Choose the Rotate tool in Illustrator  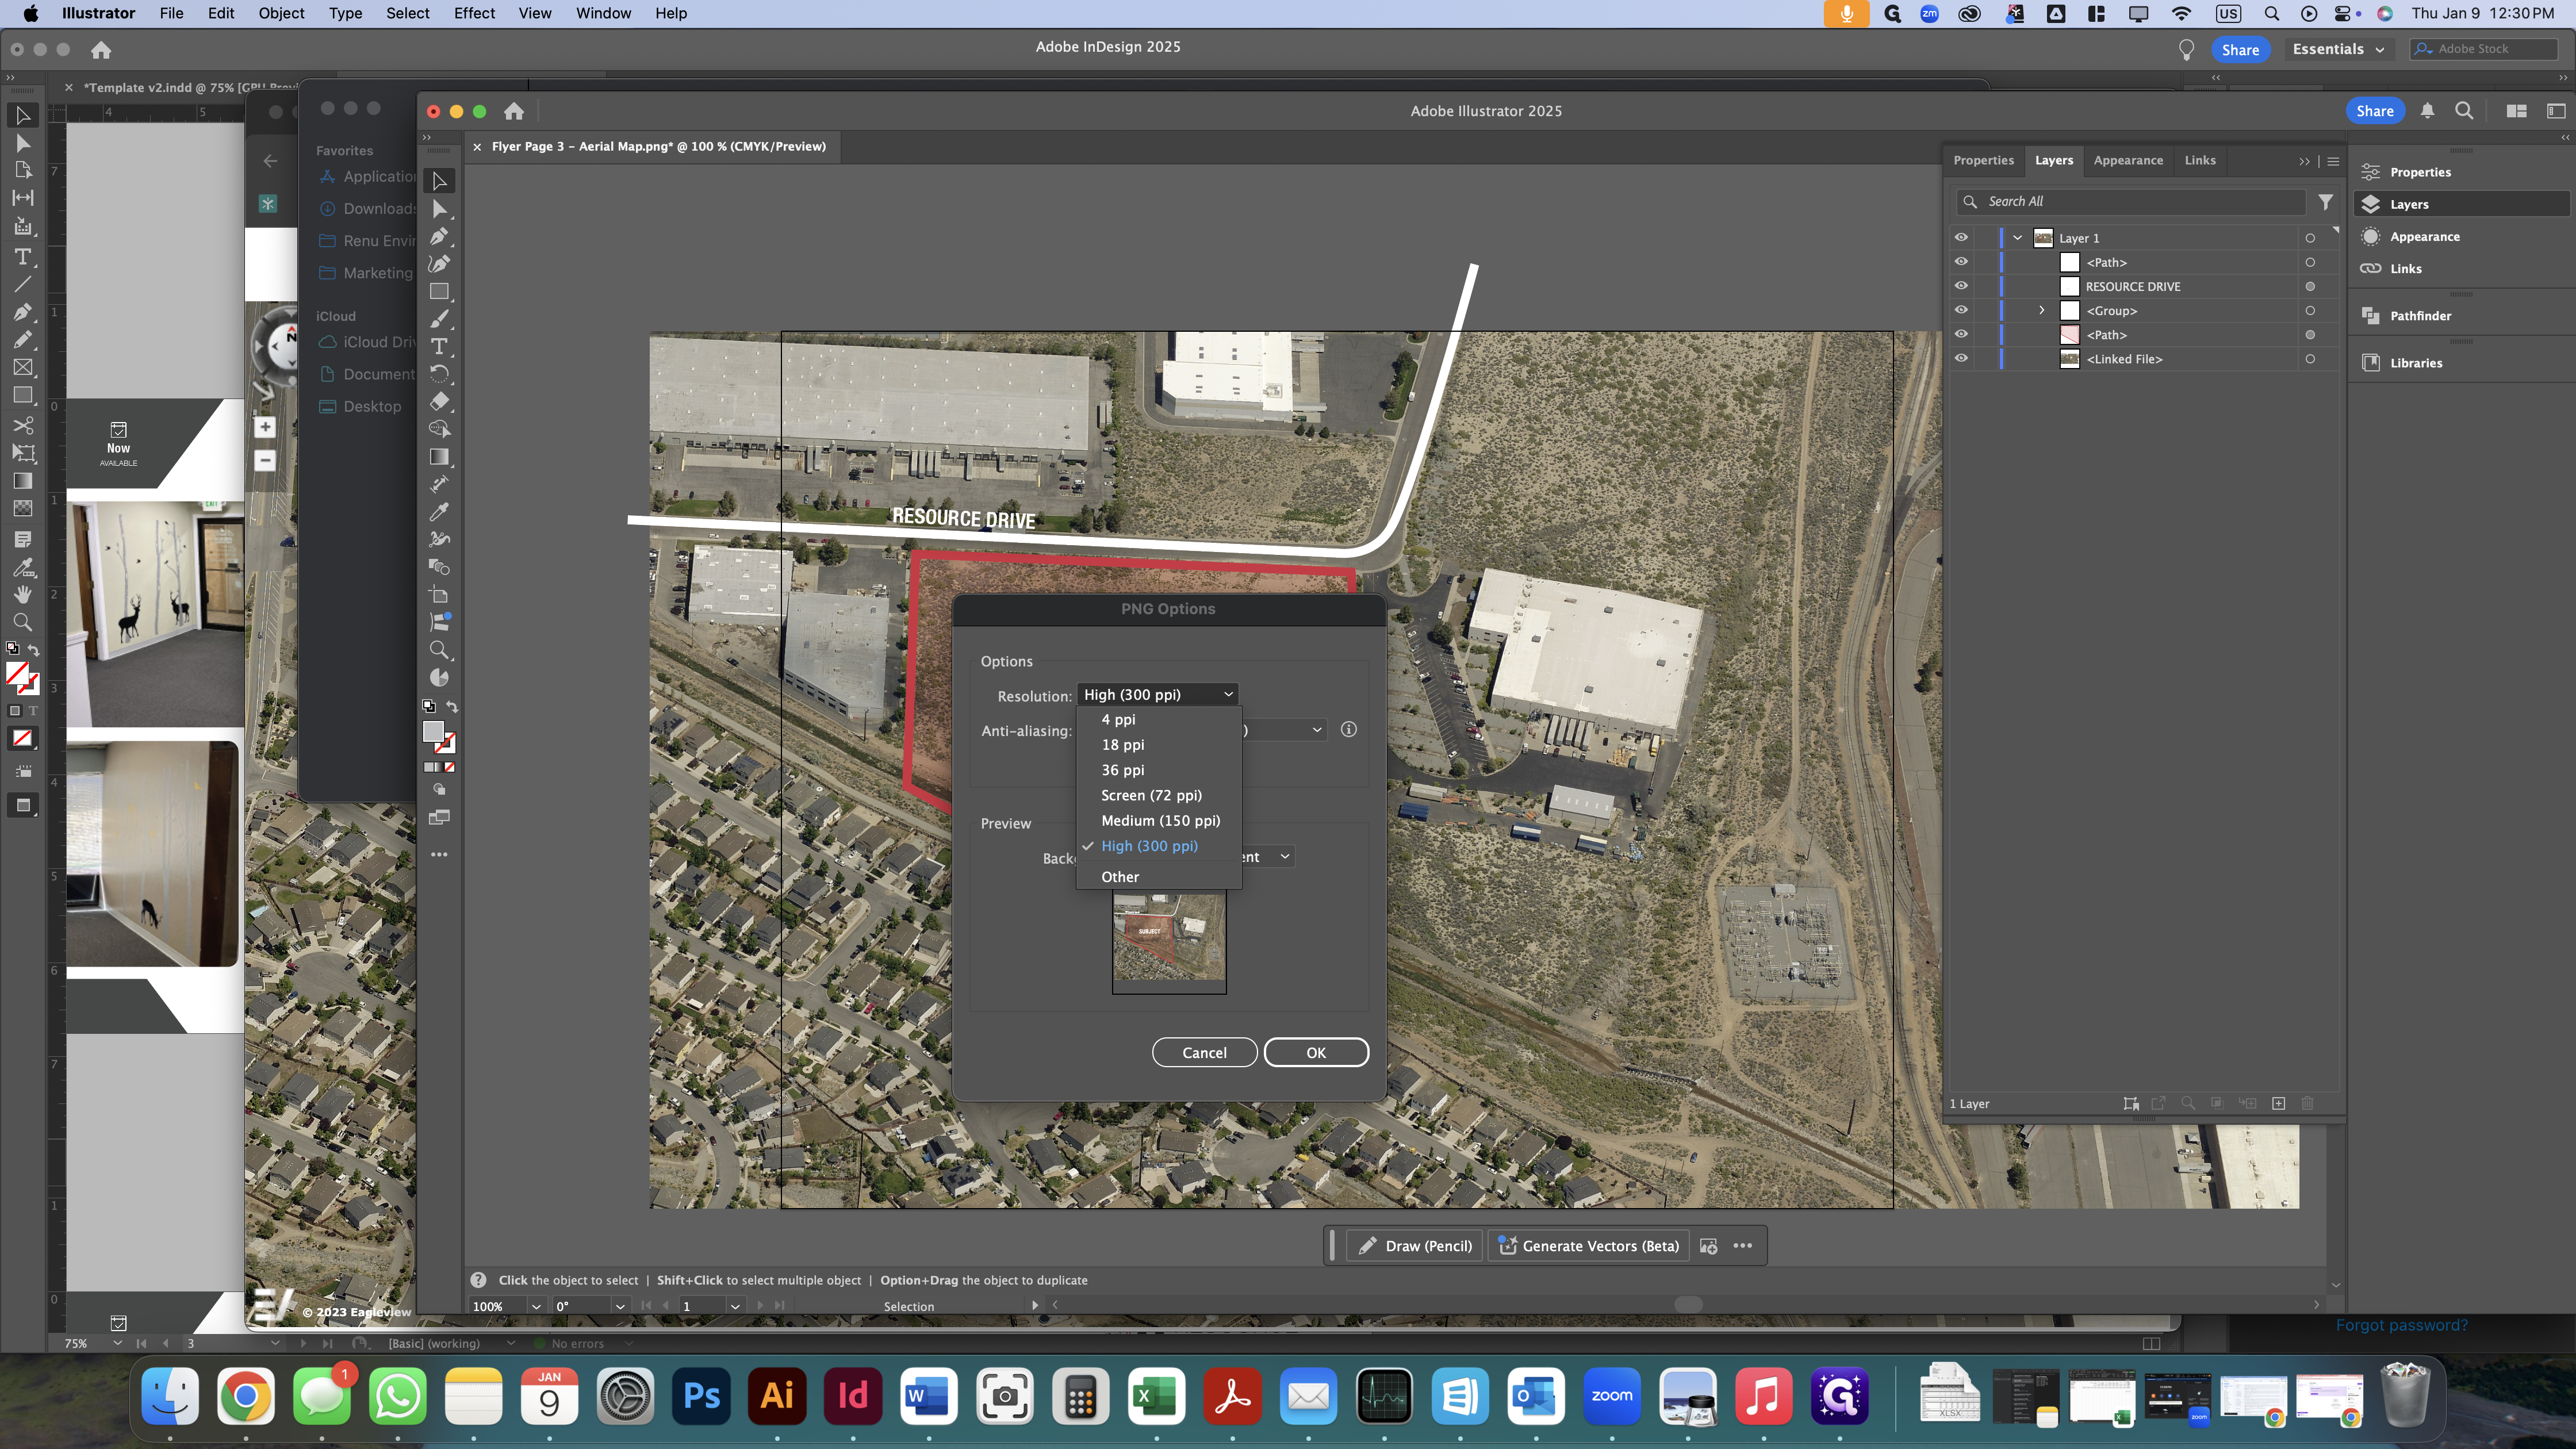click(x=439, y=374)
